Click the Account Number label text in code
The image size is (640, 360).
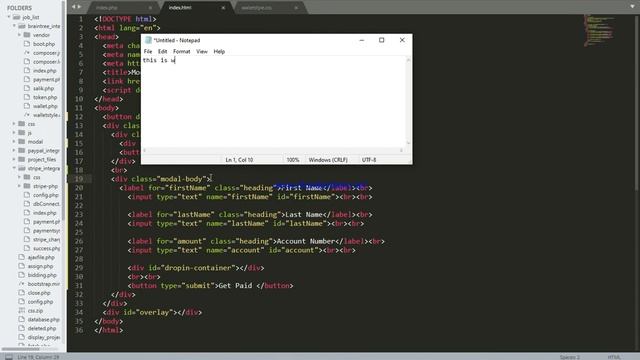point(306,241)
